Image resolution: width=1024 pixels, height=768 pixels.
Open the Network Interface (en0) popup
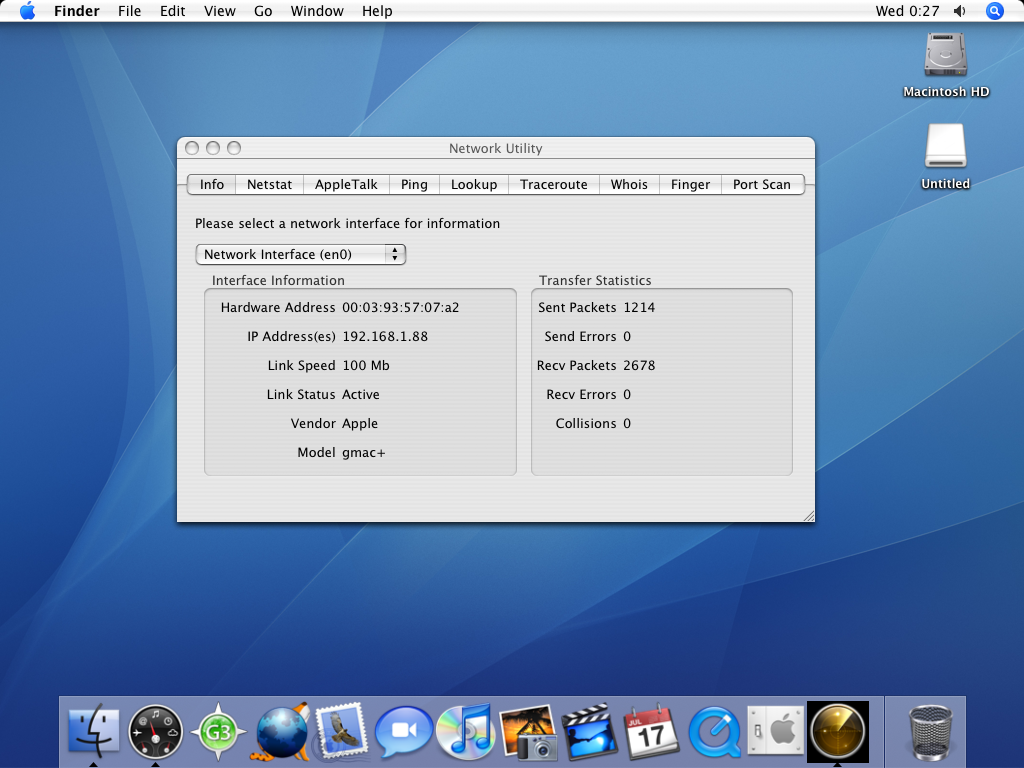[x=301, y=255]
